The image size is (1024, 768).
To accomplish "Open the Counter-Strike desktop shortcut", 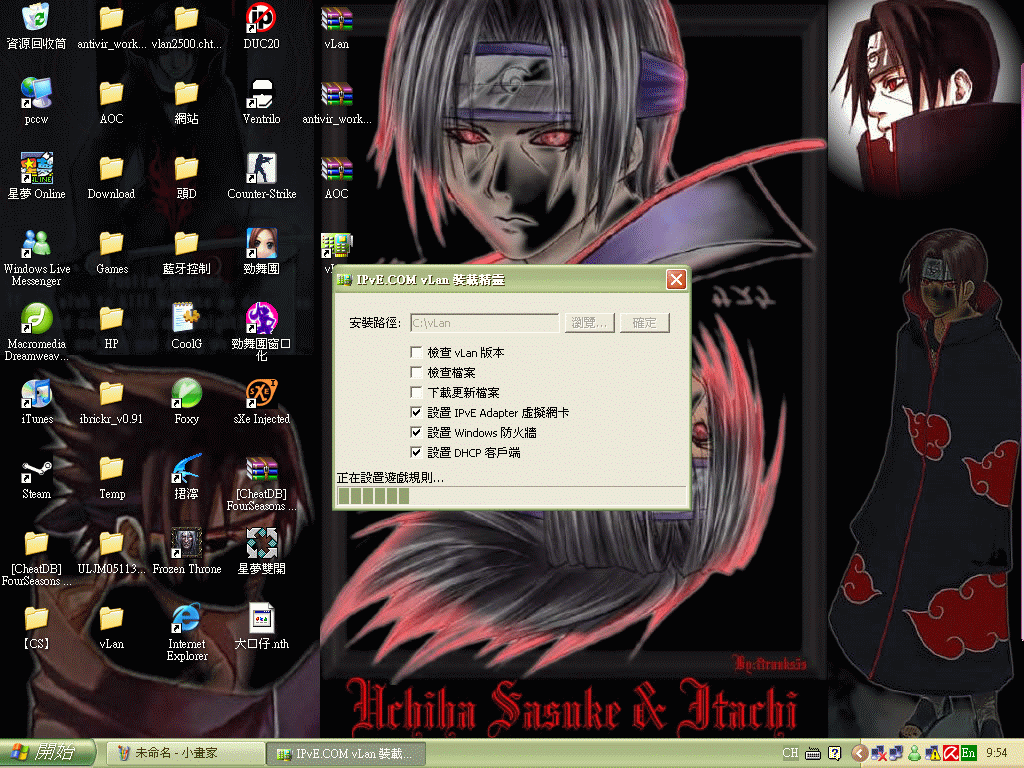I will (x=261, y=170).
